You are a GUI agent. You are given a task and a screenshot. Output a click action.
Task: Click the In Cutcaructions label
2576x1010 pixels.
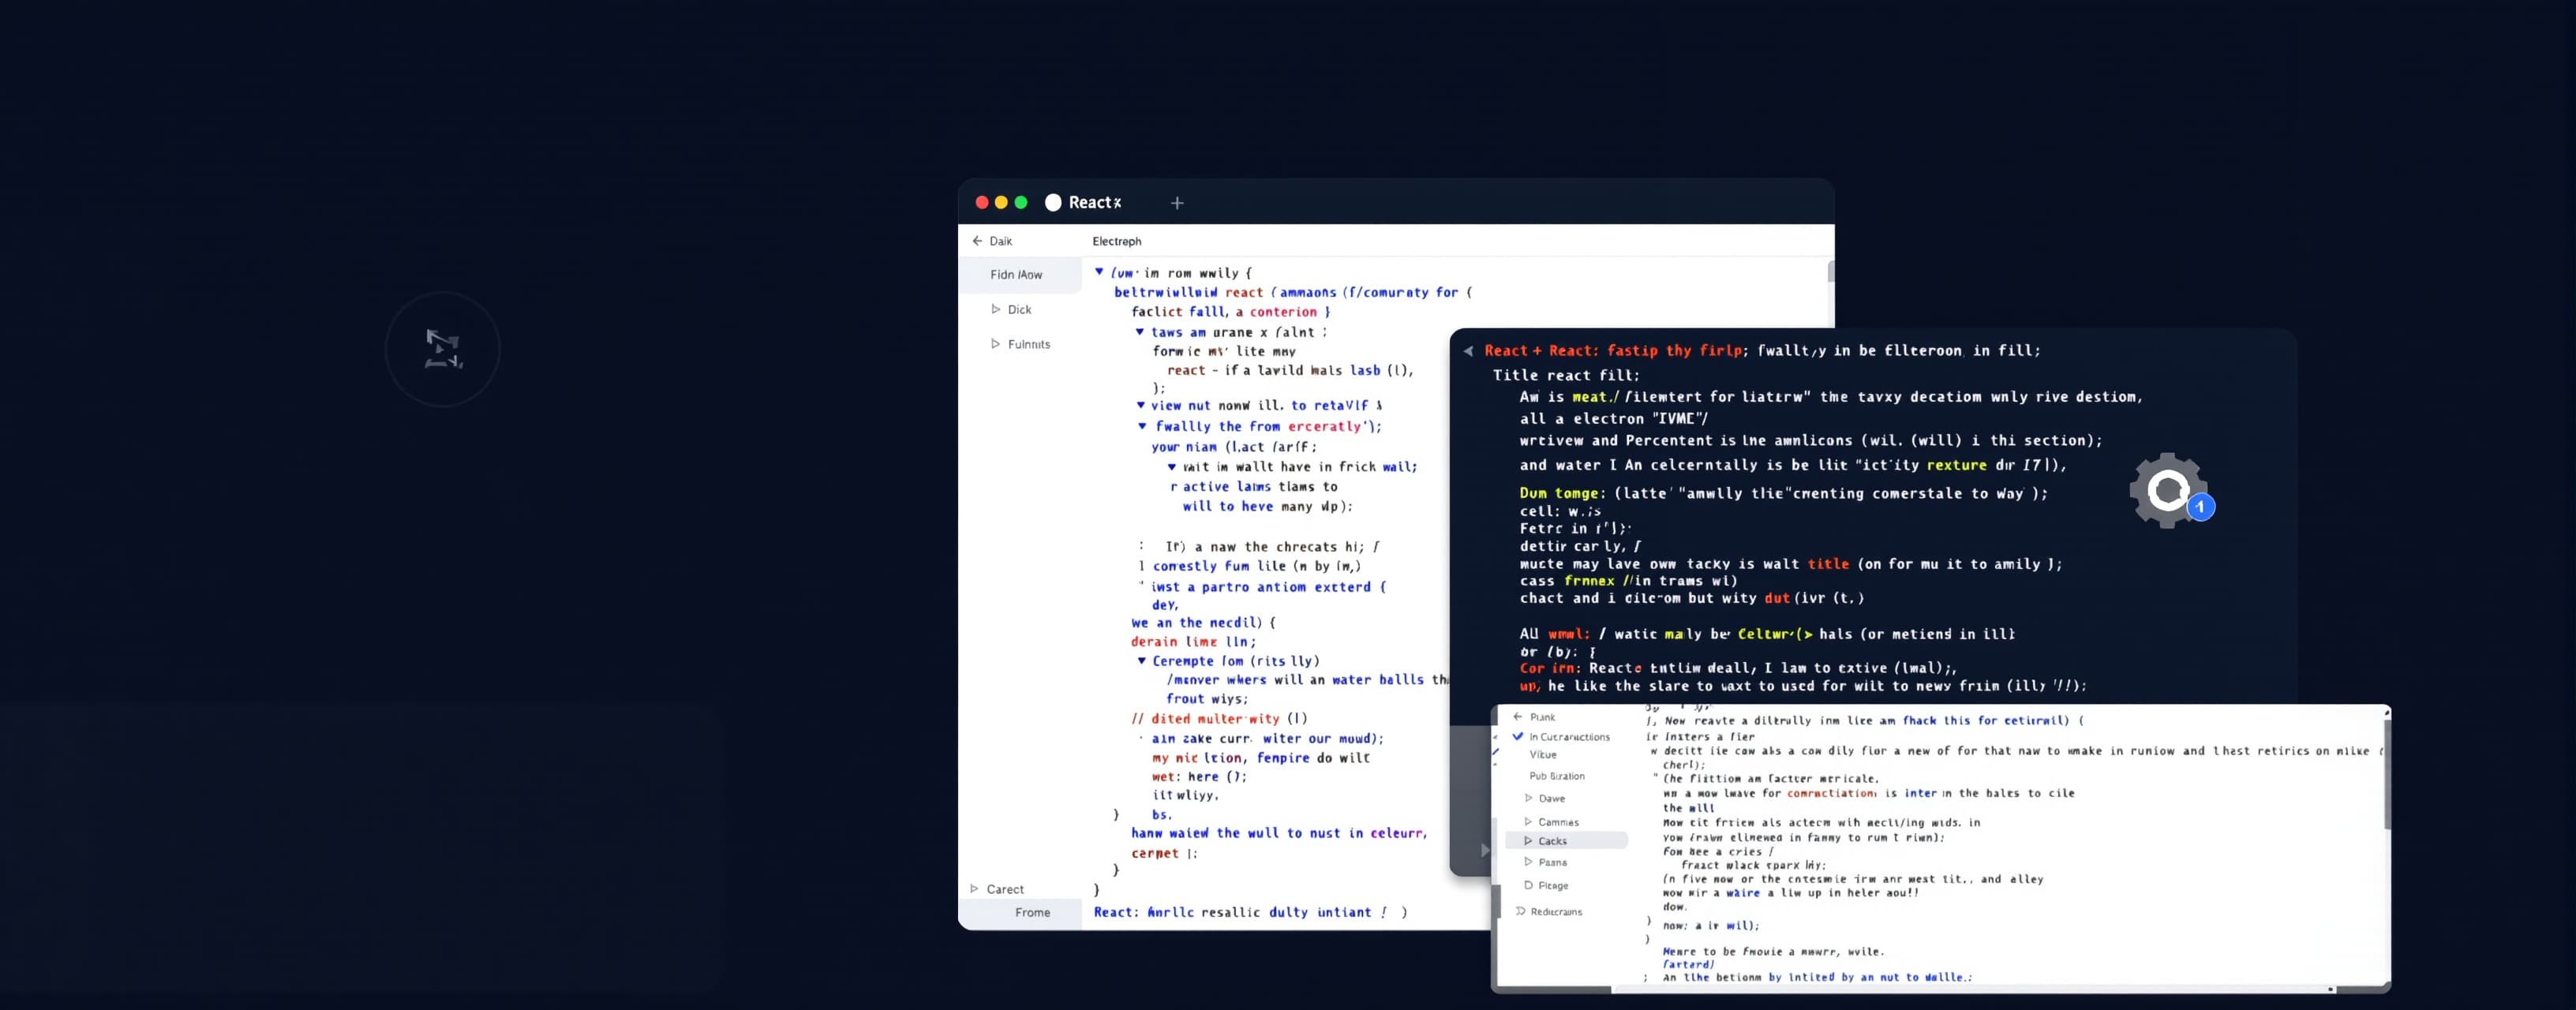(1569, 737)
